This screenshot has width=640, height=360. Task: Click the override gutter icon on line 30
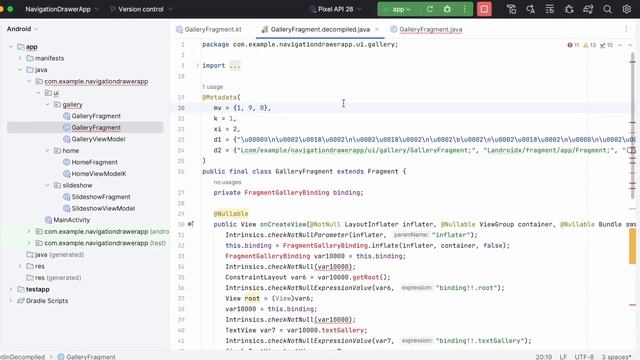click(x=191, y=224)
